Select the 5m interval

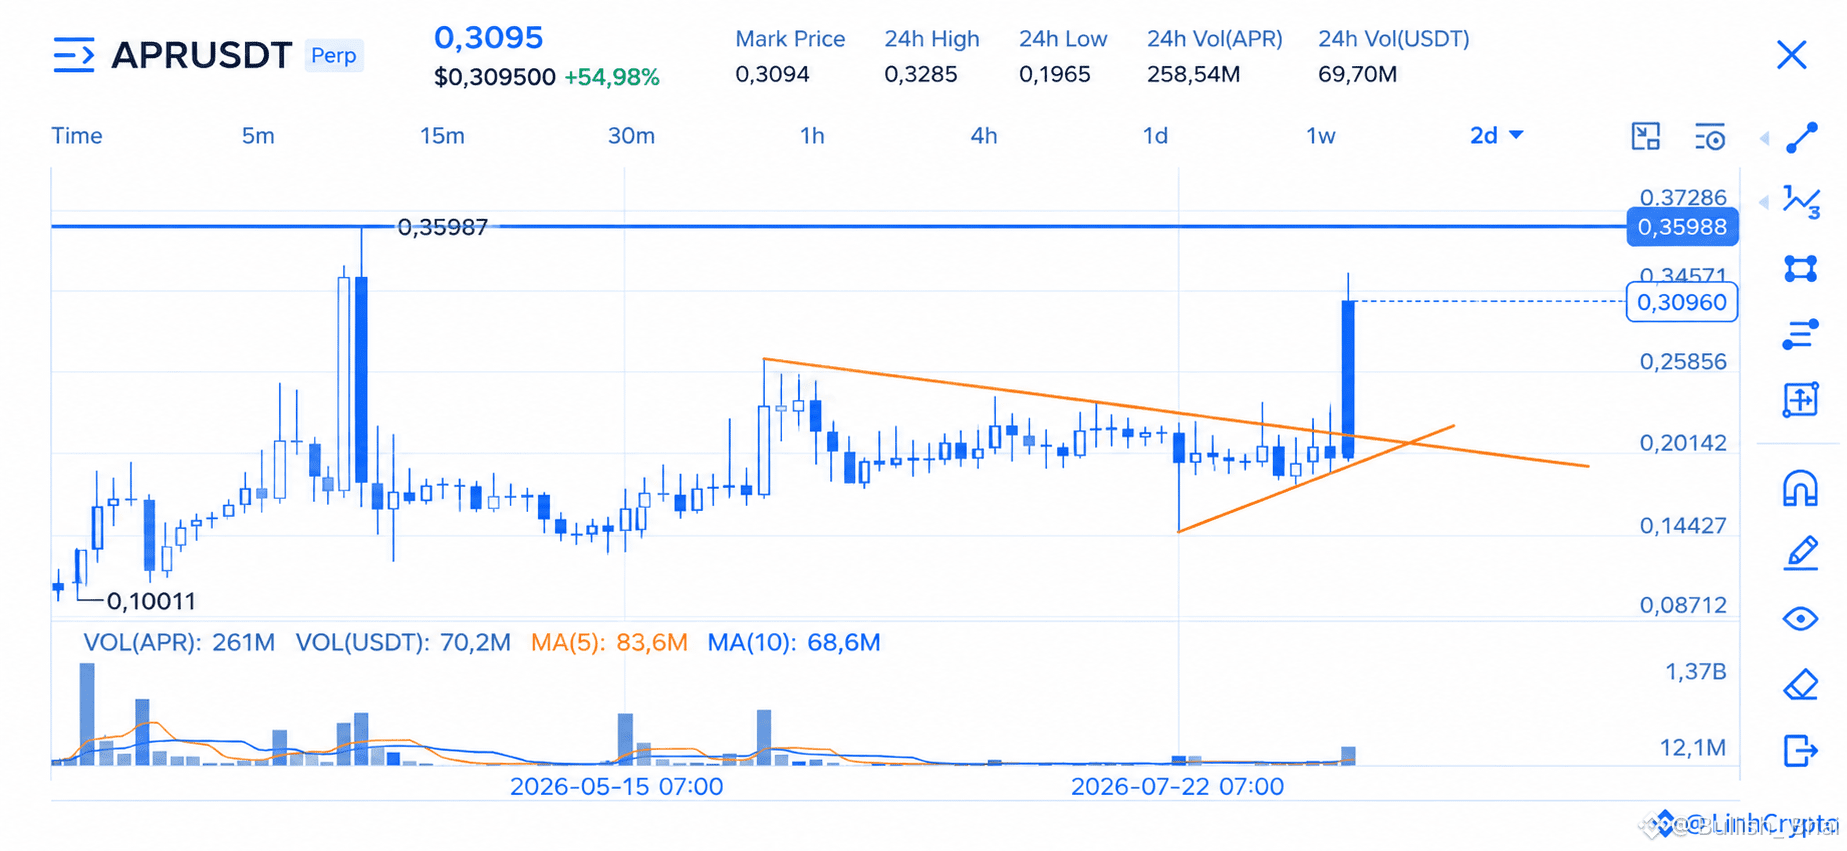coord(258,135)
